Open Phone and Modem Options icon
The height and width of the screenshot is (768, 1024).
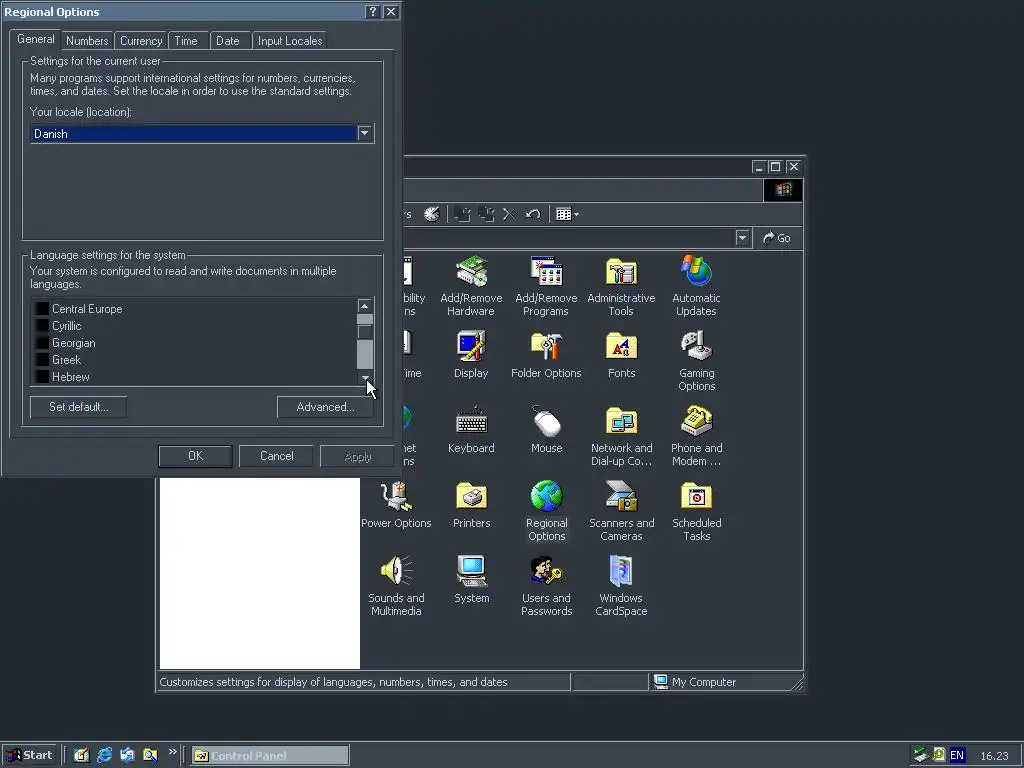(696, 436)
